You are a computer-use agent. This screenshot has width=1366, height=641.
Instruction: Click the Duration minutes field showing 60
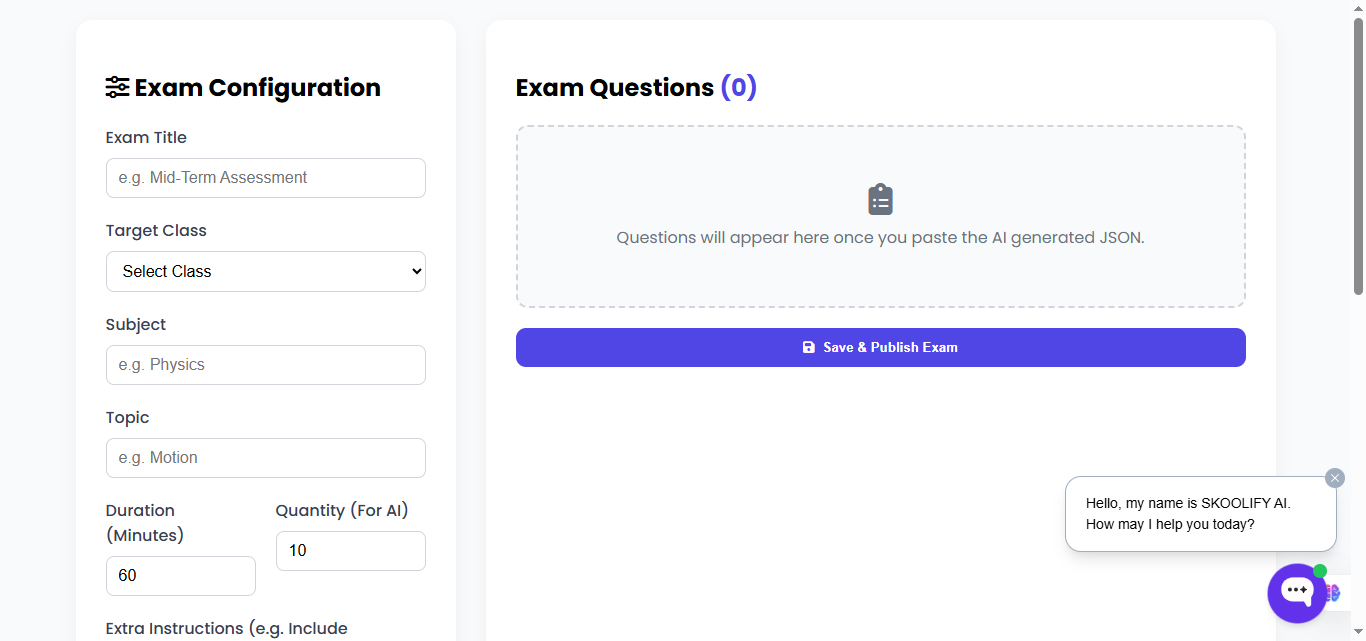[180, 576]
